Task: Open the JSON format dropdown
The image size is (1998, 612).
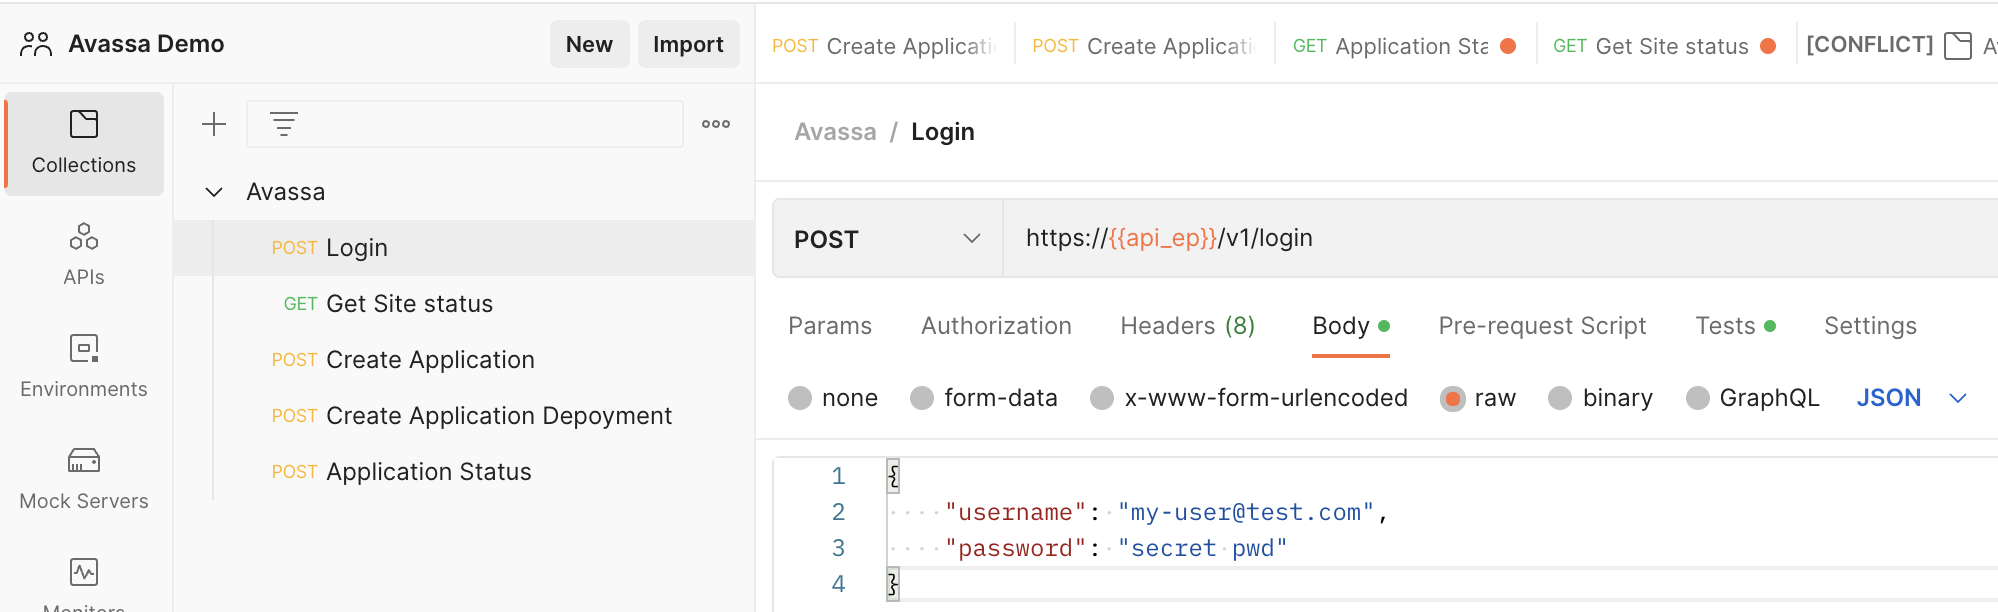Action: click(x=1912, y=398)
